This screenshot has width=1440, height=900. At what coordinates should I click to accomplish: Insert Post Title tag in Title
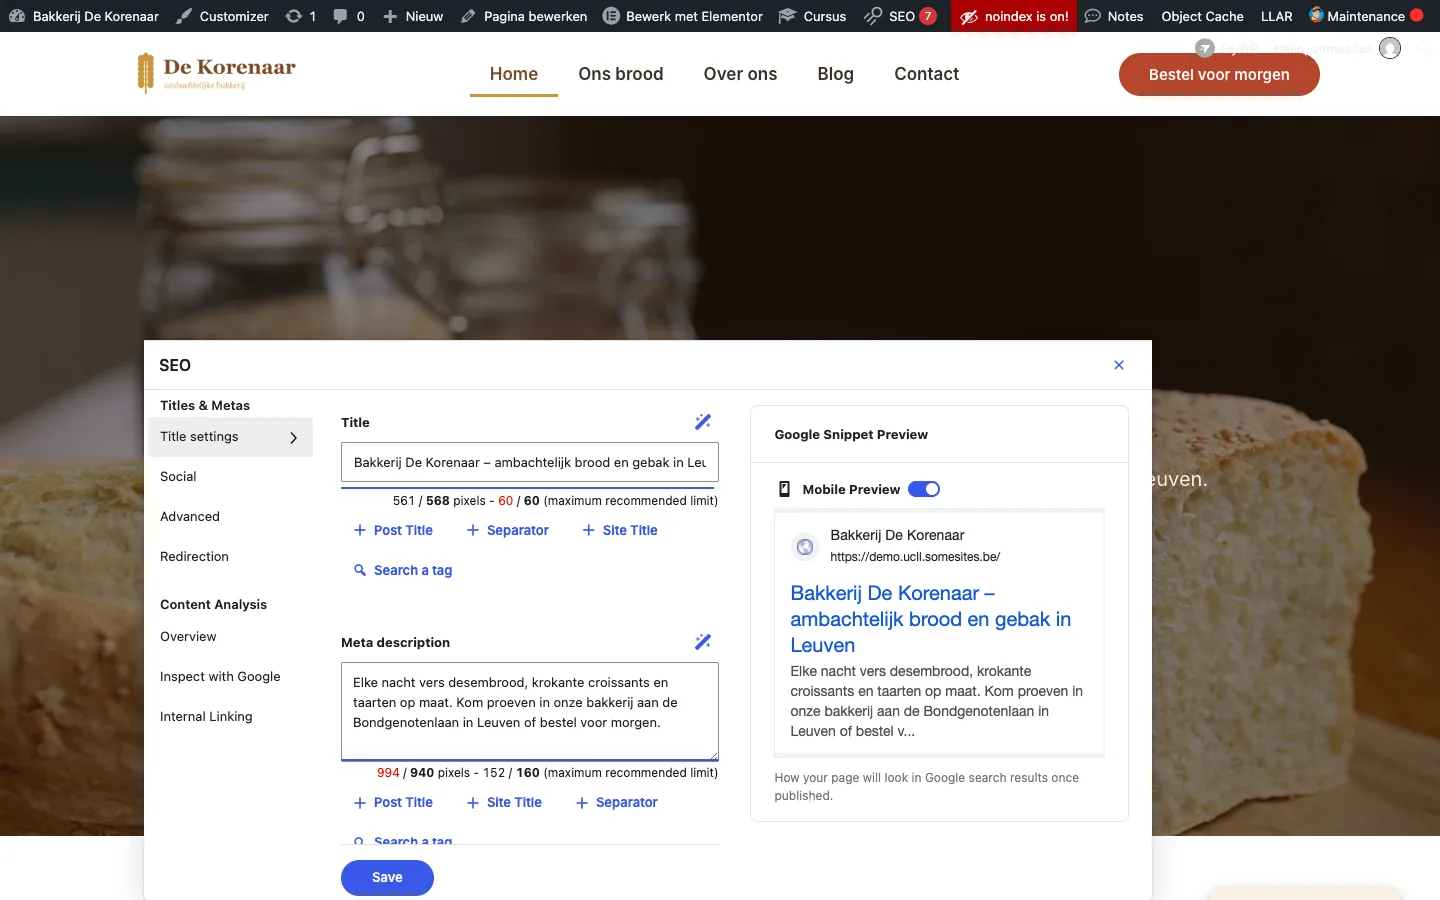tap(393, 530)
